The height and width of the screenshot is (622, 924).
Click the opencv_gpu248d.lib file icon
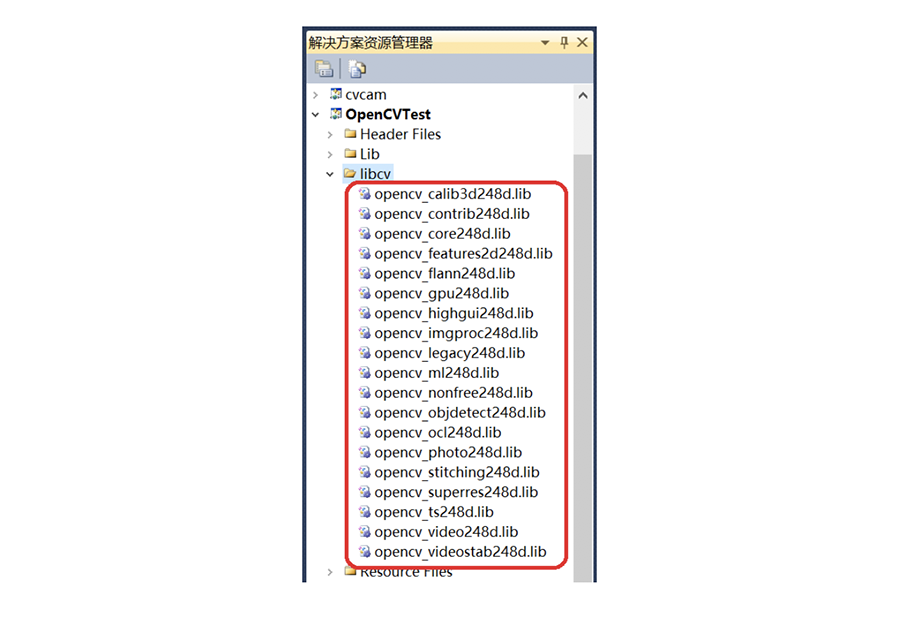365,293
